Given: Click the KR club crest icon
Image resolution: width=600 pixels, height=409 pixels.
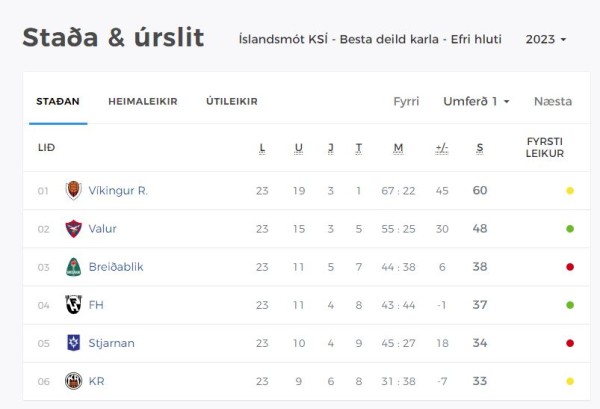Looking at the screenshot, I should coord(73,381).
